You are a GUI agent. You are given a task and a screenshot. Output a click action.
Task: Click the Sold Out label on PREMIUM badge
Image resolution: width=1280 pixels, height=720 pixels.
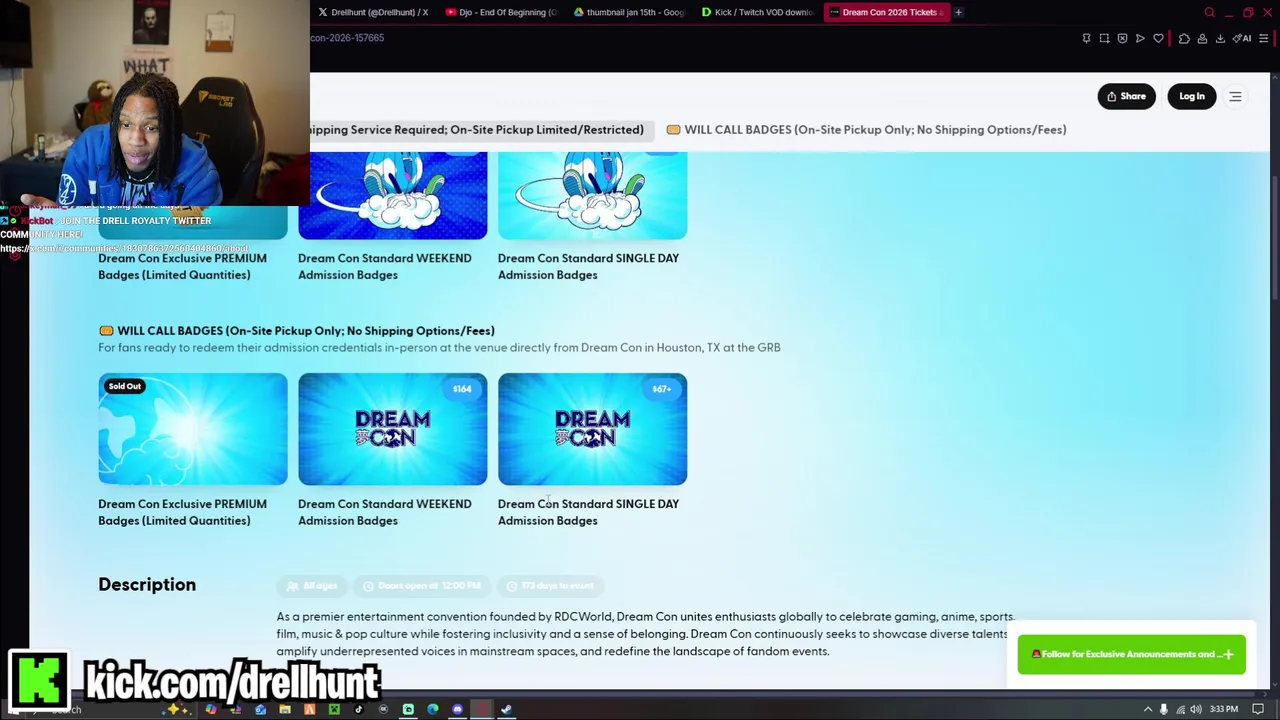tap(125, 386)
